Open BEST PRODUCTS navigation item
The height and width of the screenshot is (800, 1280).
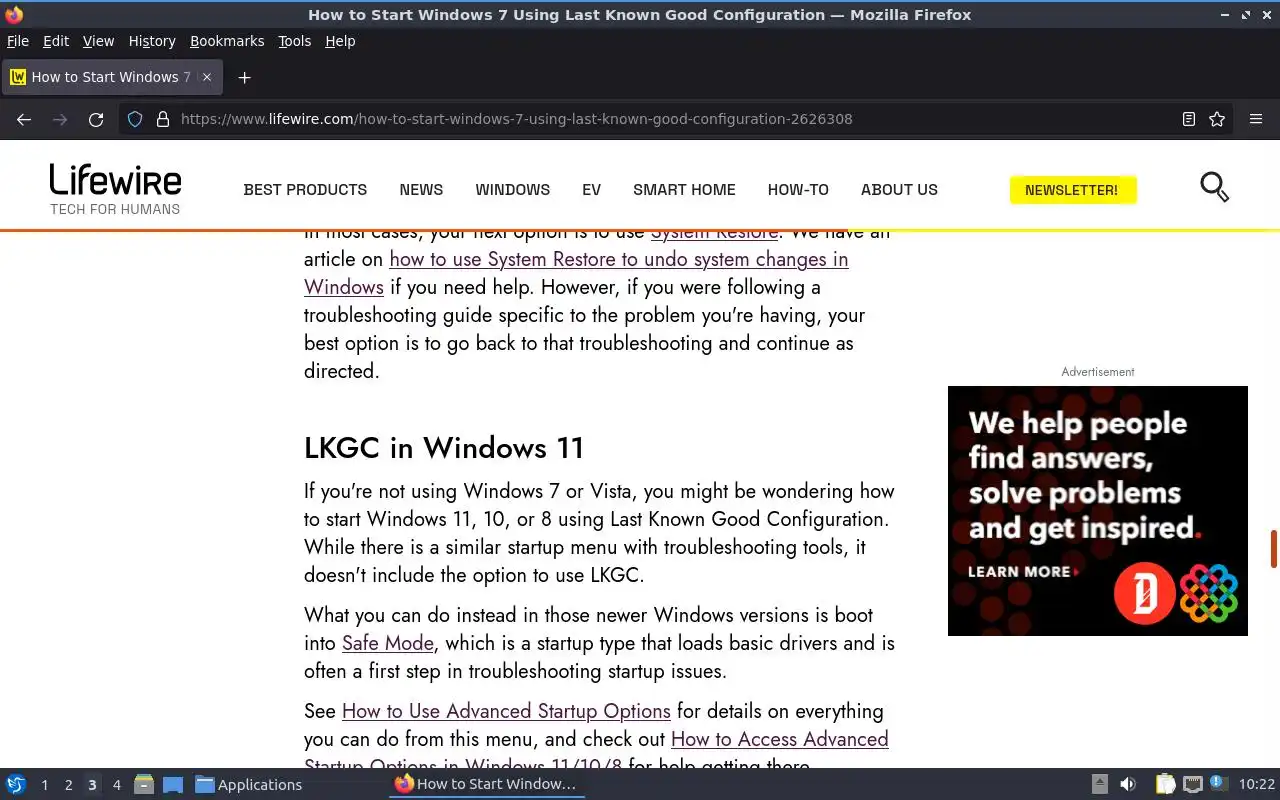305,190
